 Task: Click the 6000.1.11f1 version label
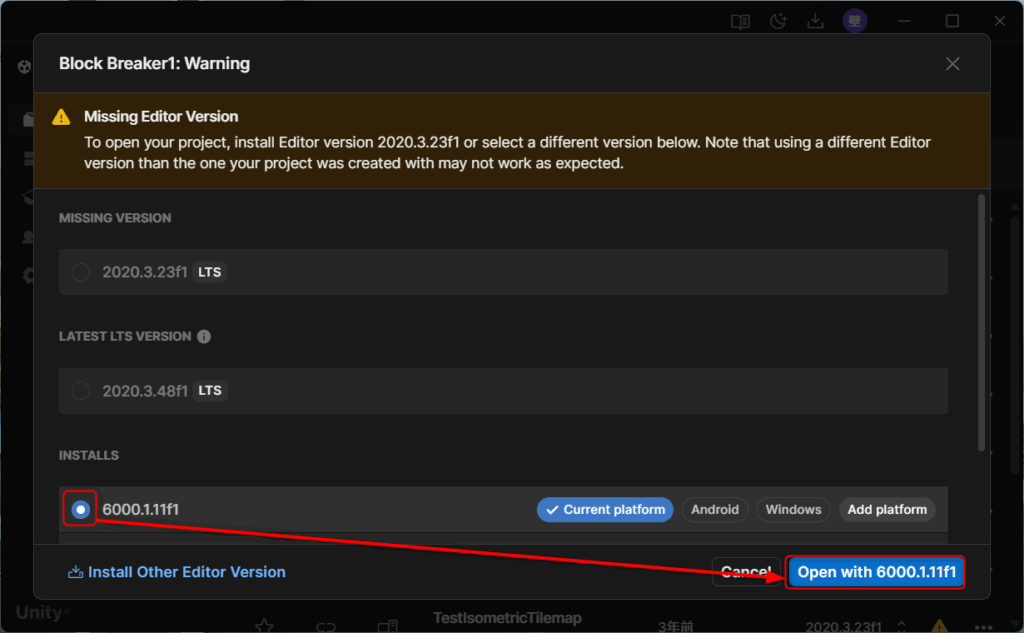pos(140,510)
